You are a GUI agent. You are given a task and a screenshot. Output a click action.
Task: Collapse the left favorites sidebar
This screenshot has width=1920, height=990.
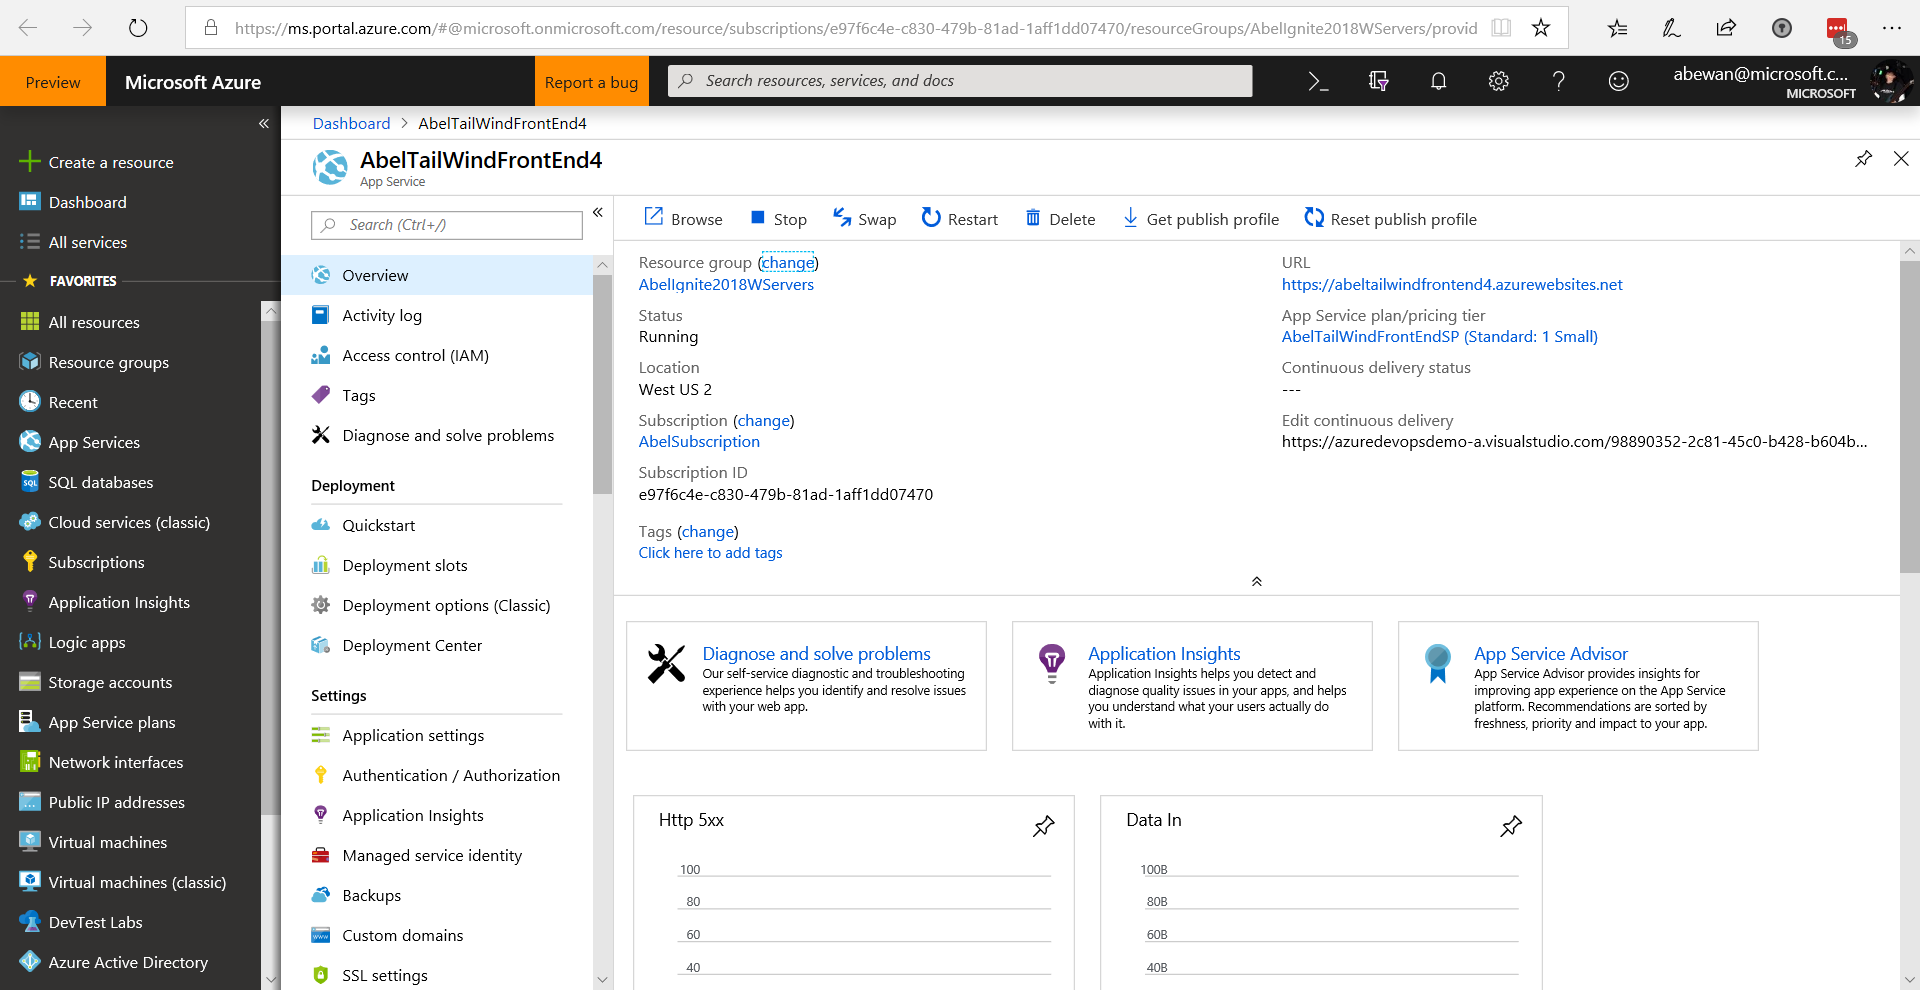264,124
